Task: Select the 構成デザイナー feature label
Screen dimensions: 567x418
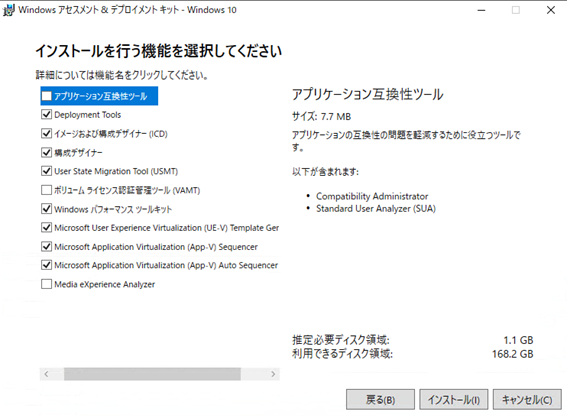Action: pos(78,153)
